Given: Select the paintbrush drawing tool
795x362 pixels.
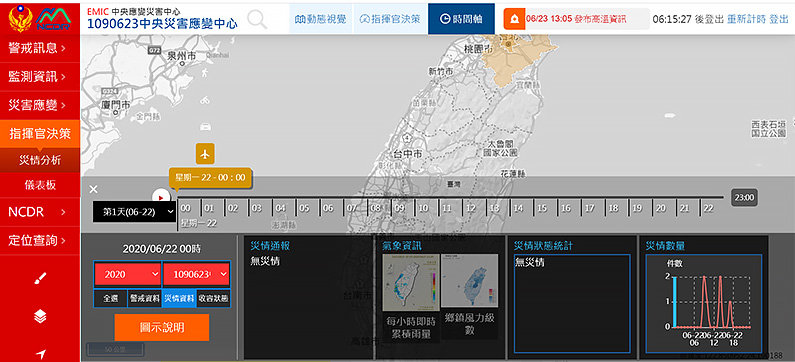Looking at the screenshot, I should pyautogui.click(x=40, y=278).
